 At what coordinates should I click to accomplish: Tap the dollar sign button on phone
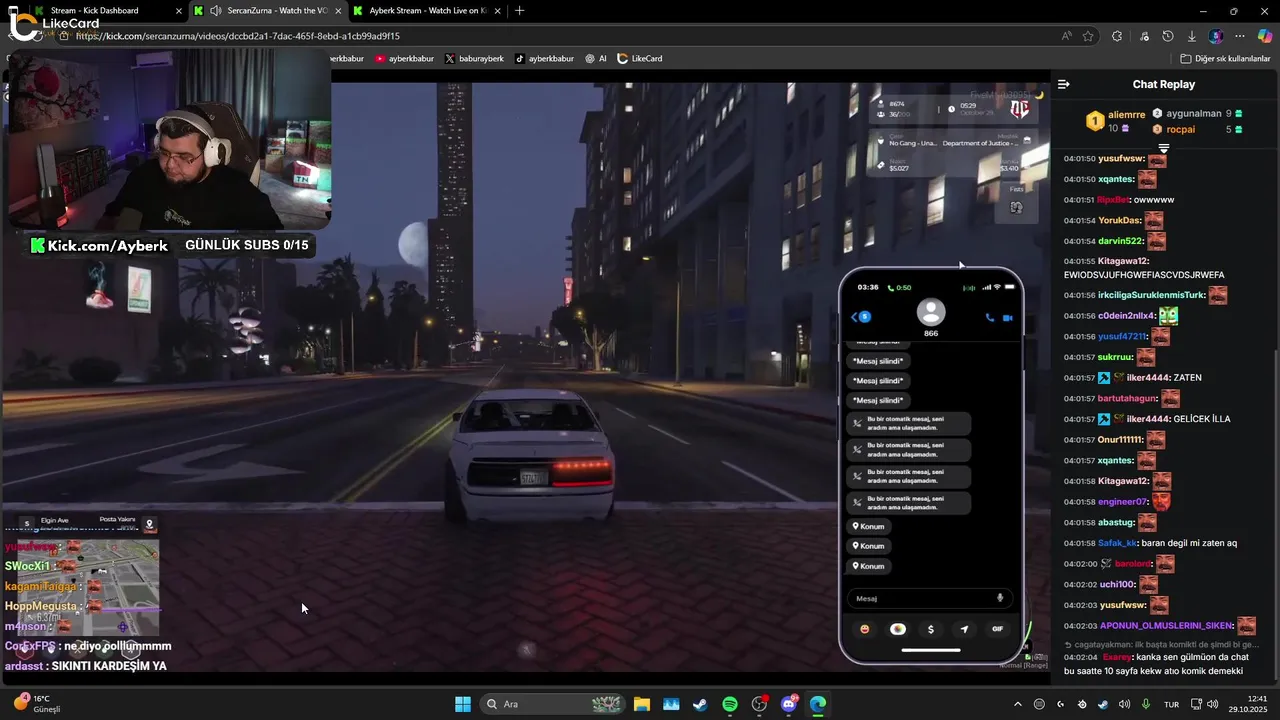coord(931,629)
